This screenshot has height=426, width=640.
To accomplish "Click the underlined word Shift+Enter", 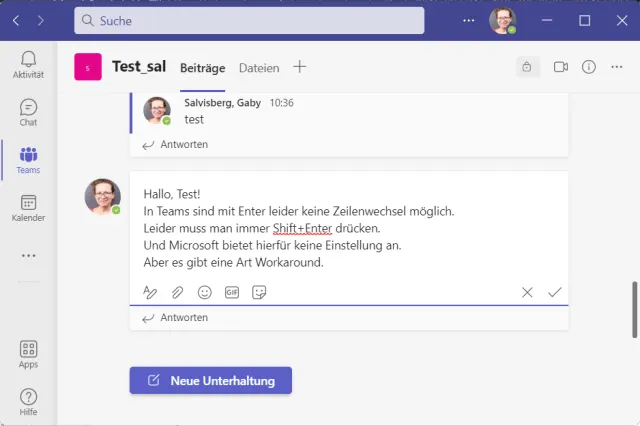I will click(x=302, y=229).
